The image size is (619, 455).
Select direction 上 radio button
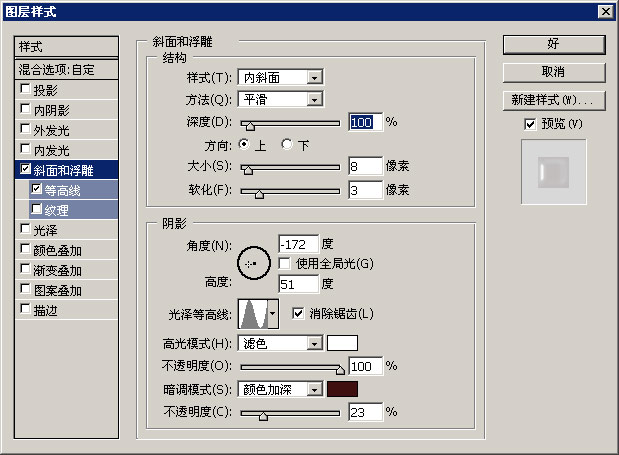(244, 144)
